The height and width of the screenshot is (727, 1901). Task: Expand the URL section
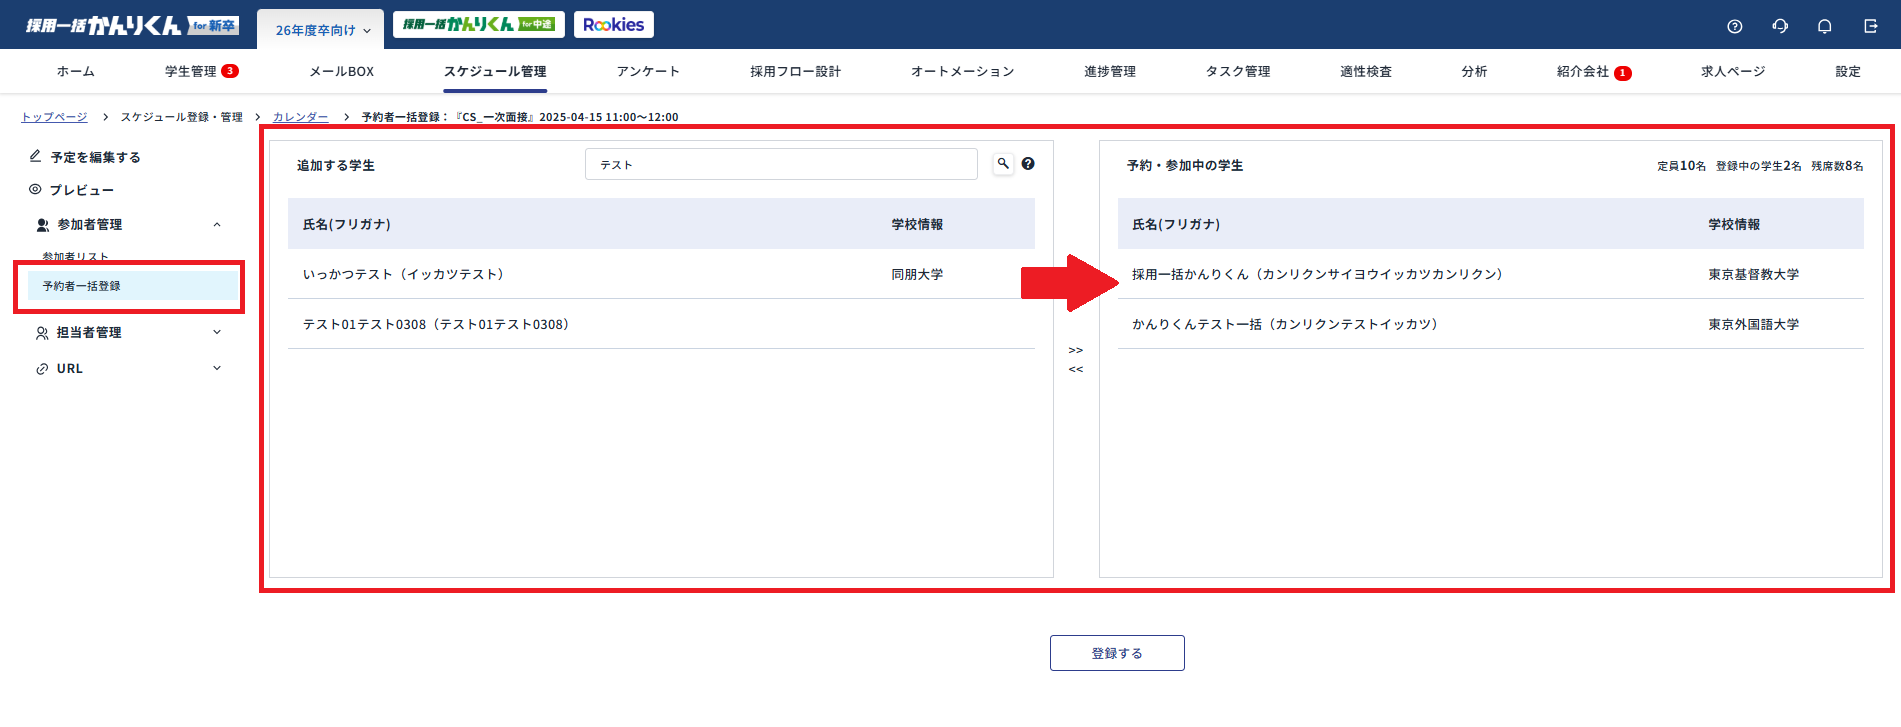coord(217,369)
